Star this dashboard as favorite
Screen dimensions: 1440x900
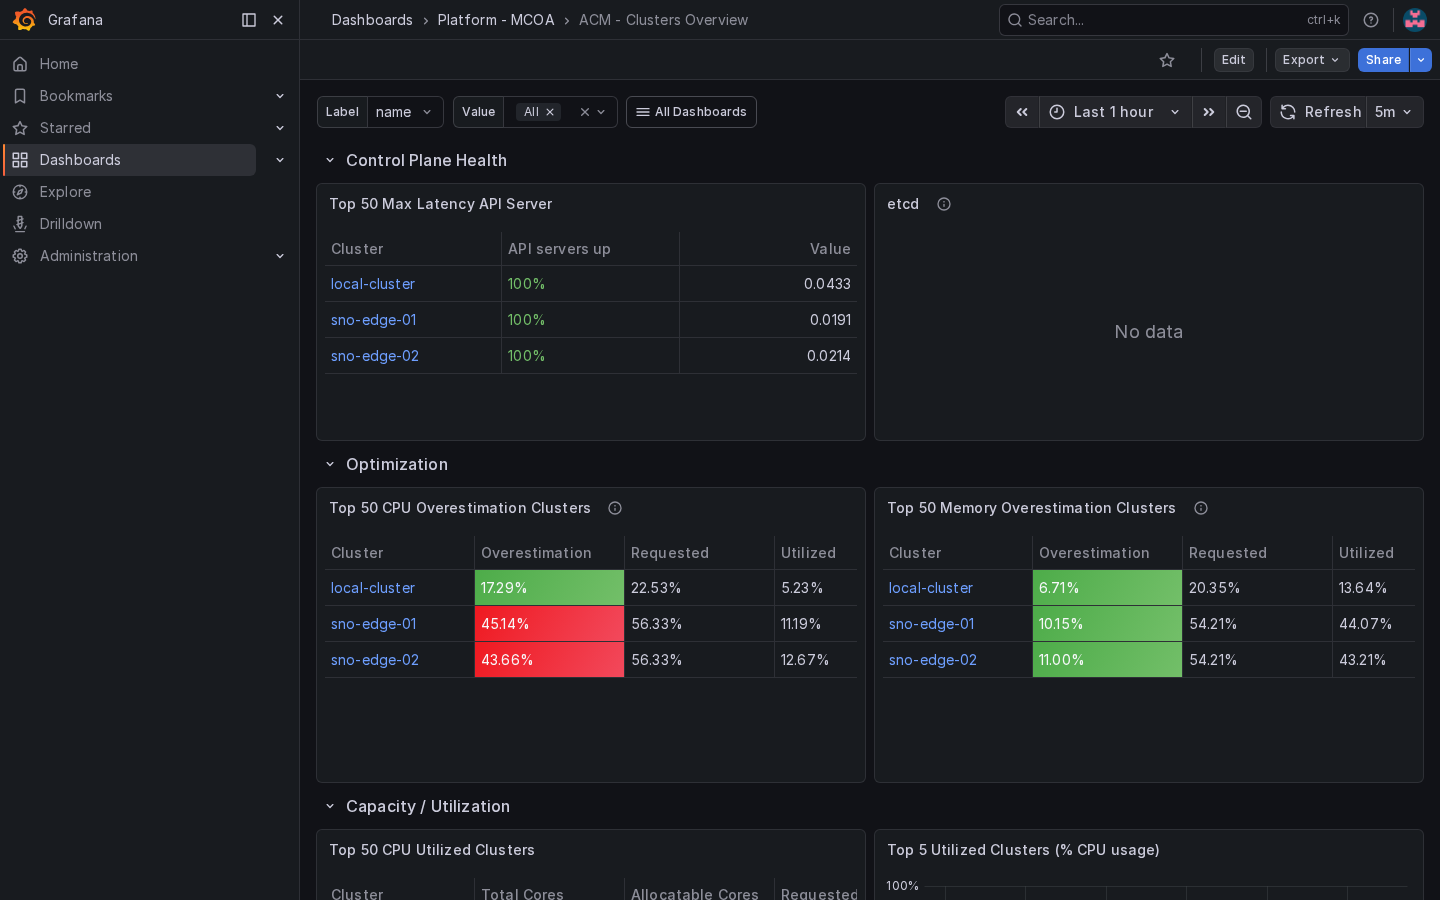tap(1167, 60)
